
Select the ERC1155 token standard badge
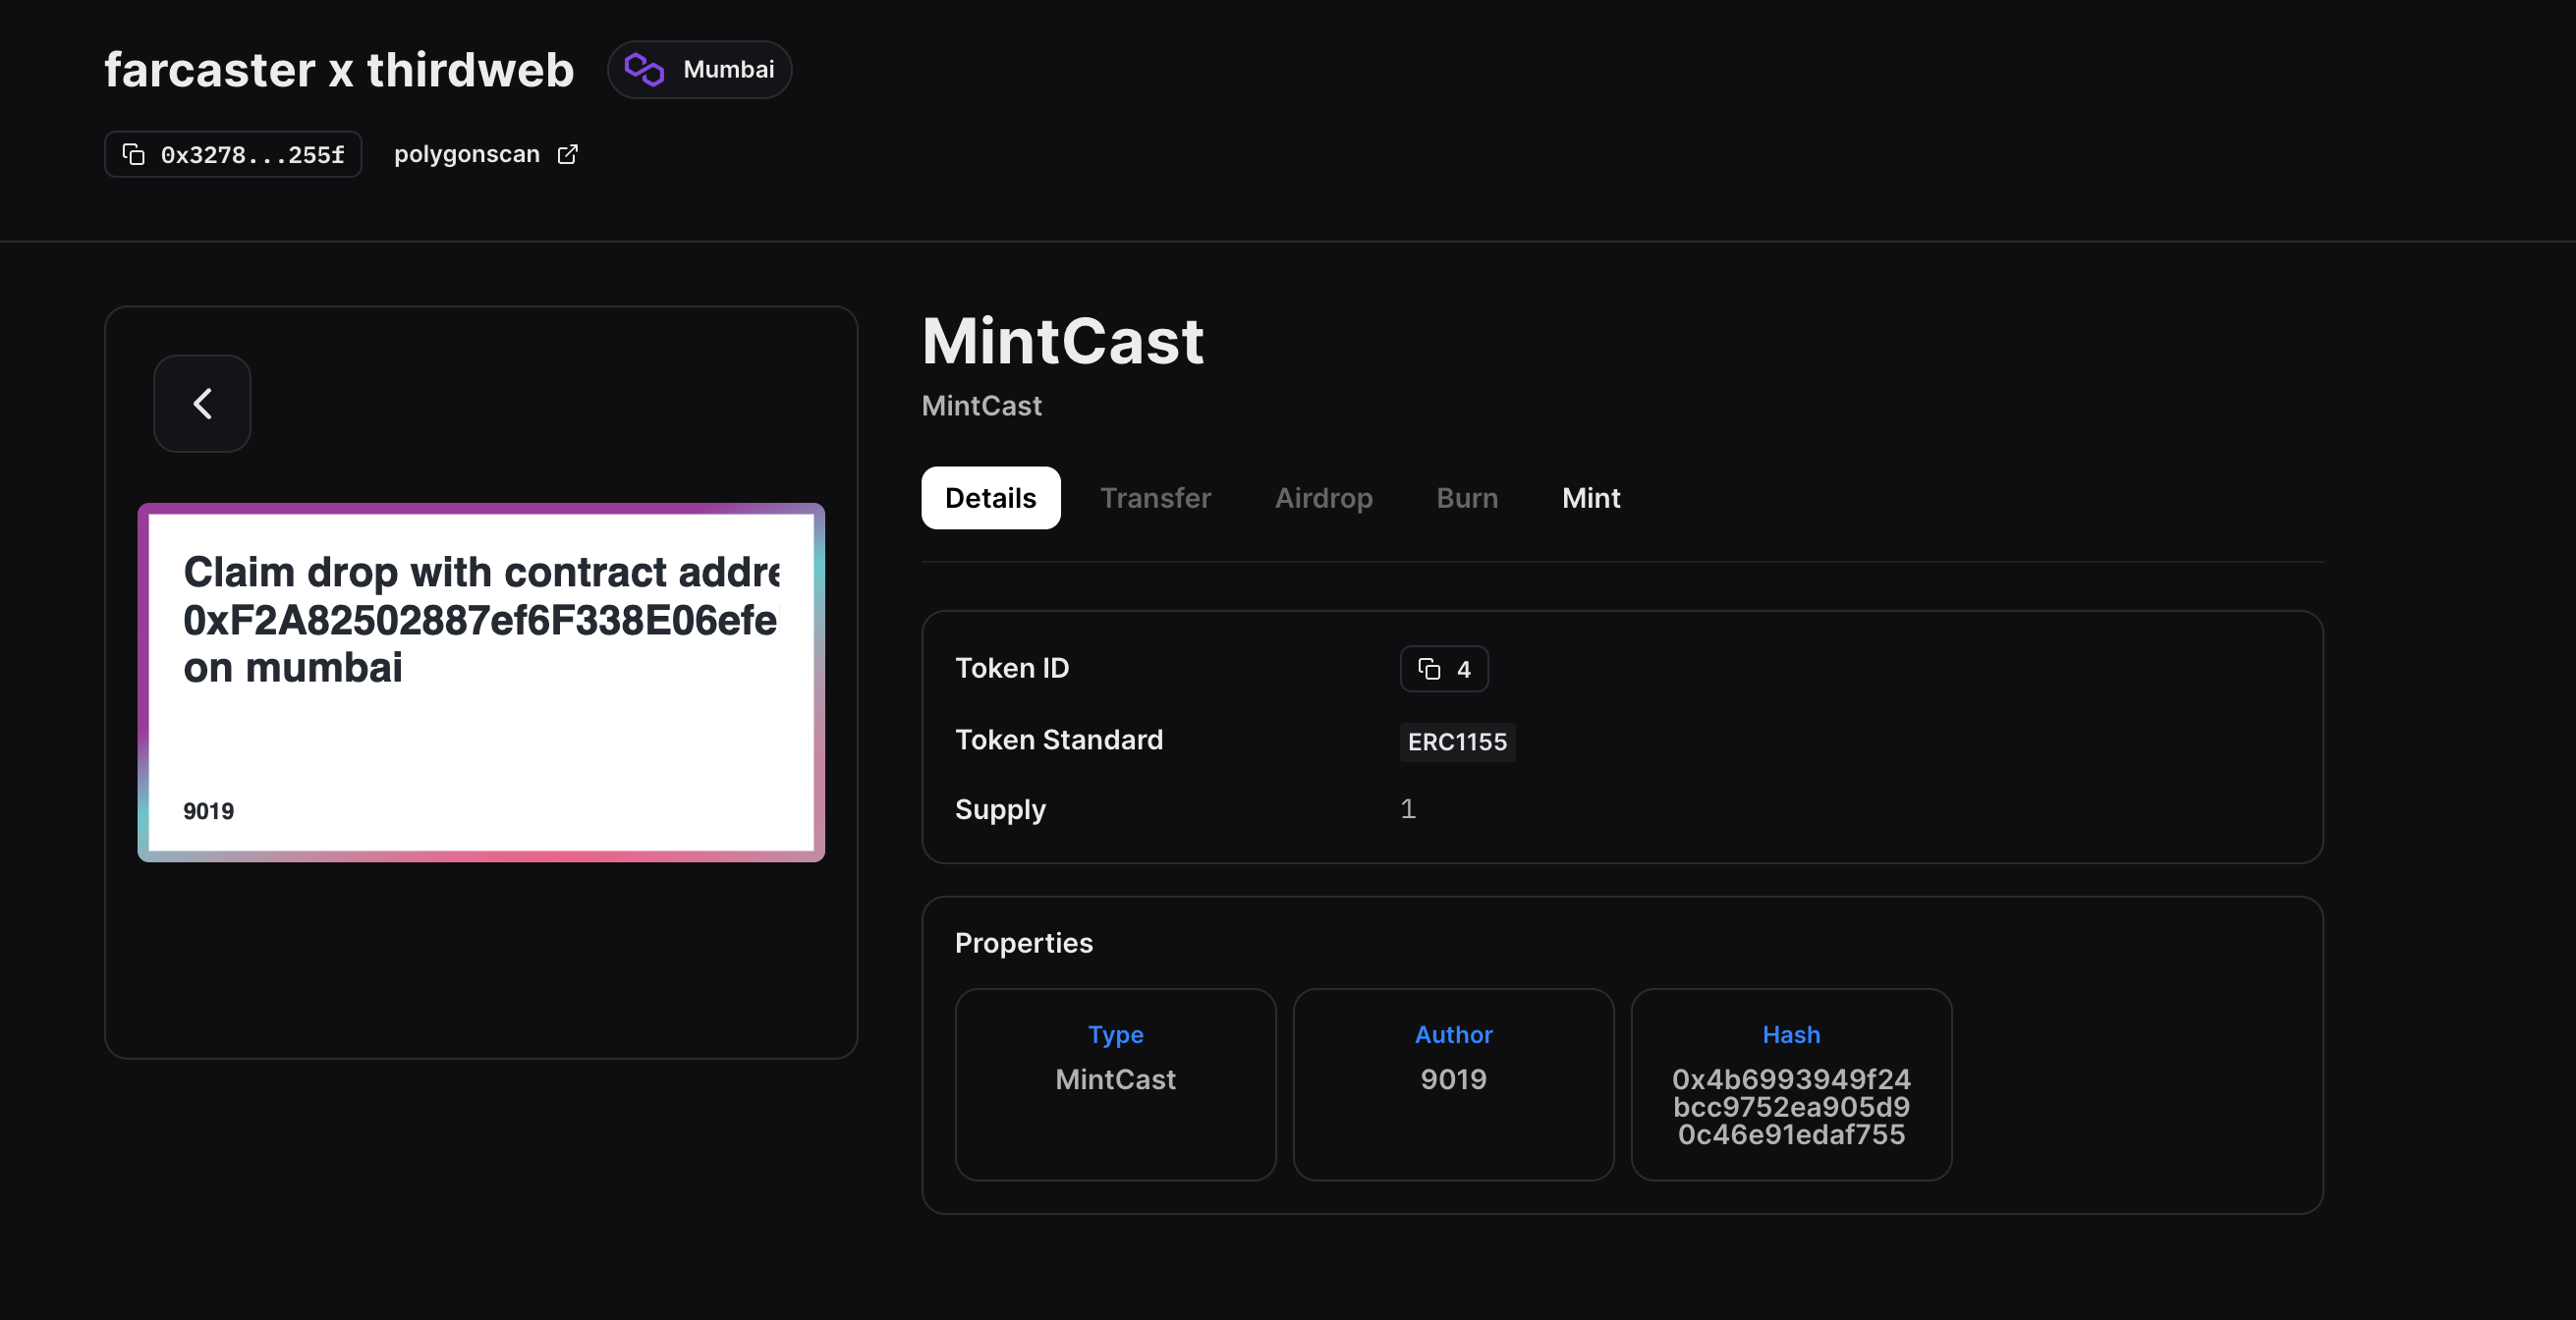coord(1457,742)
